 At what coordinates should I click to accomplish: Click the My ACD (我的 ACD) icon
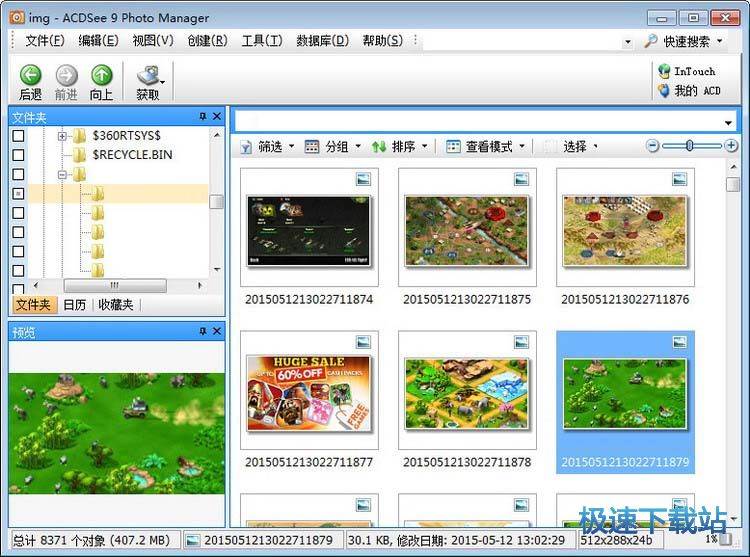point(664,91)
